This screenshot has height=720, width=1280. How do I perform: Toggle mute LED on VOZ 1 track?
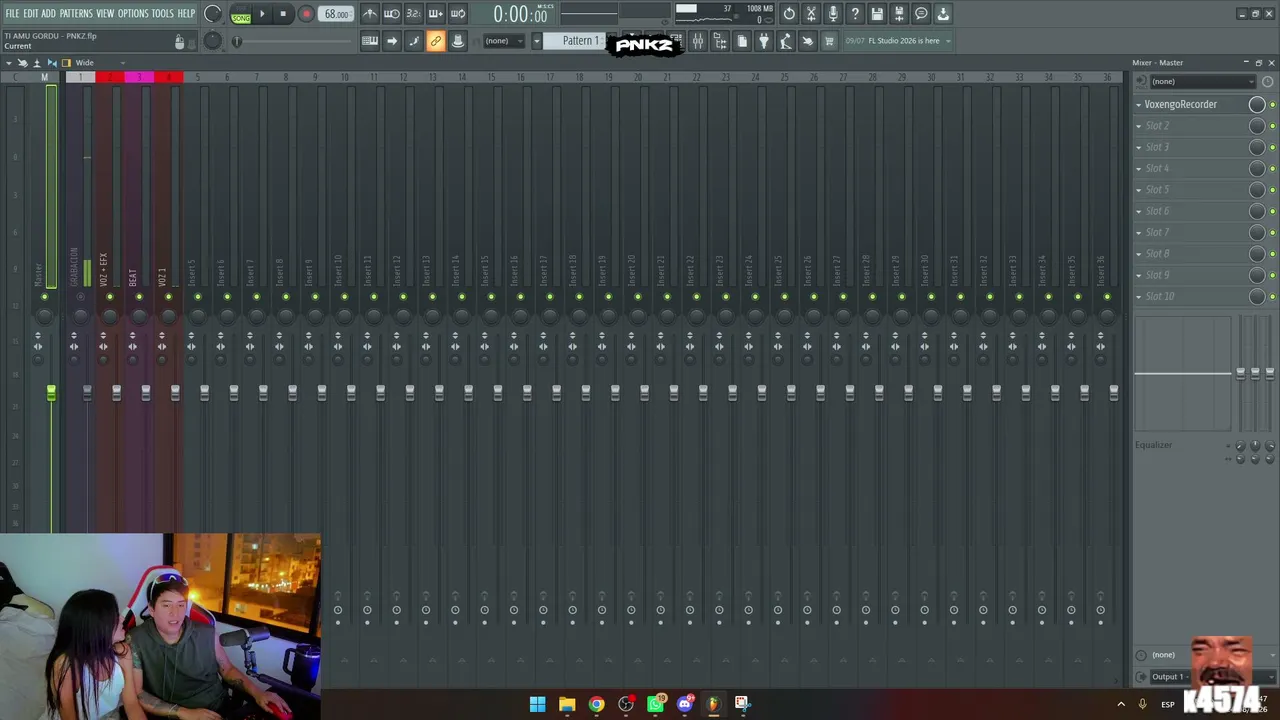(168, 297)
